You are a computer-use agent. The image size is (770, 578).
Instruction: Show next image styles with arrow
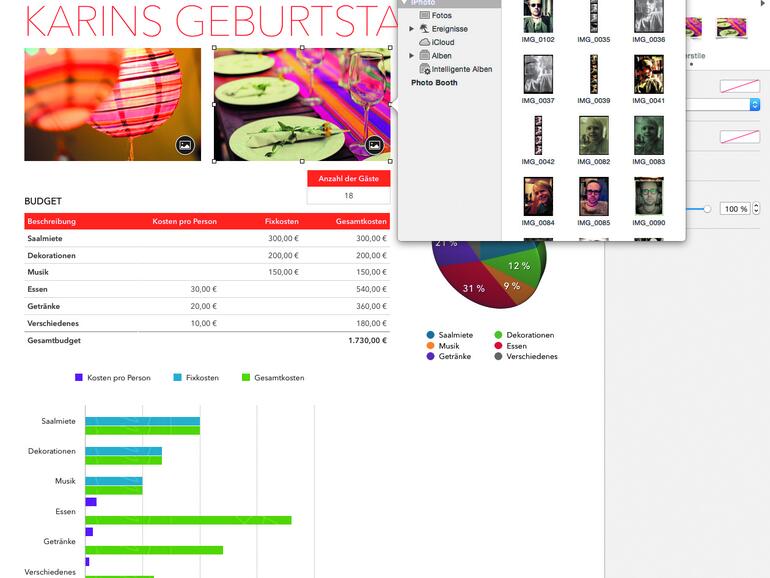point(763,3)
